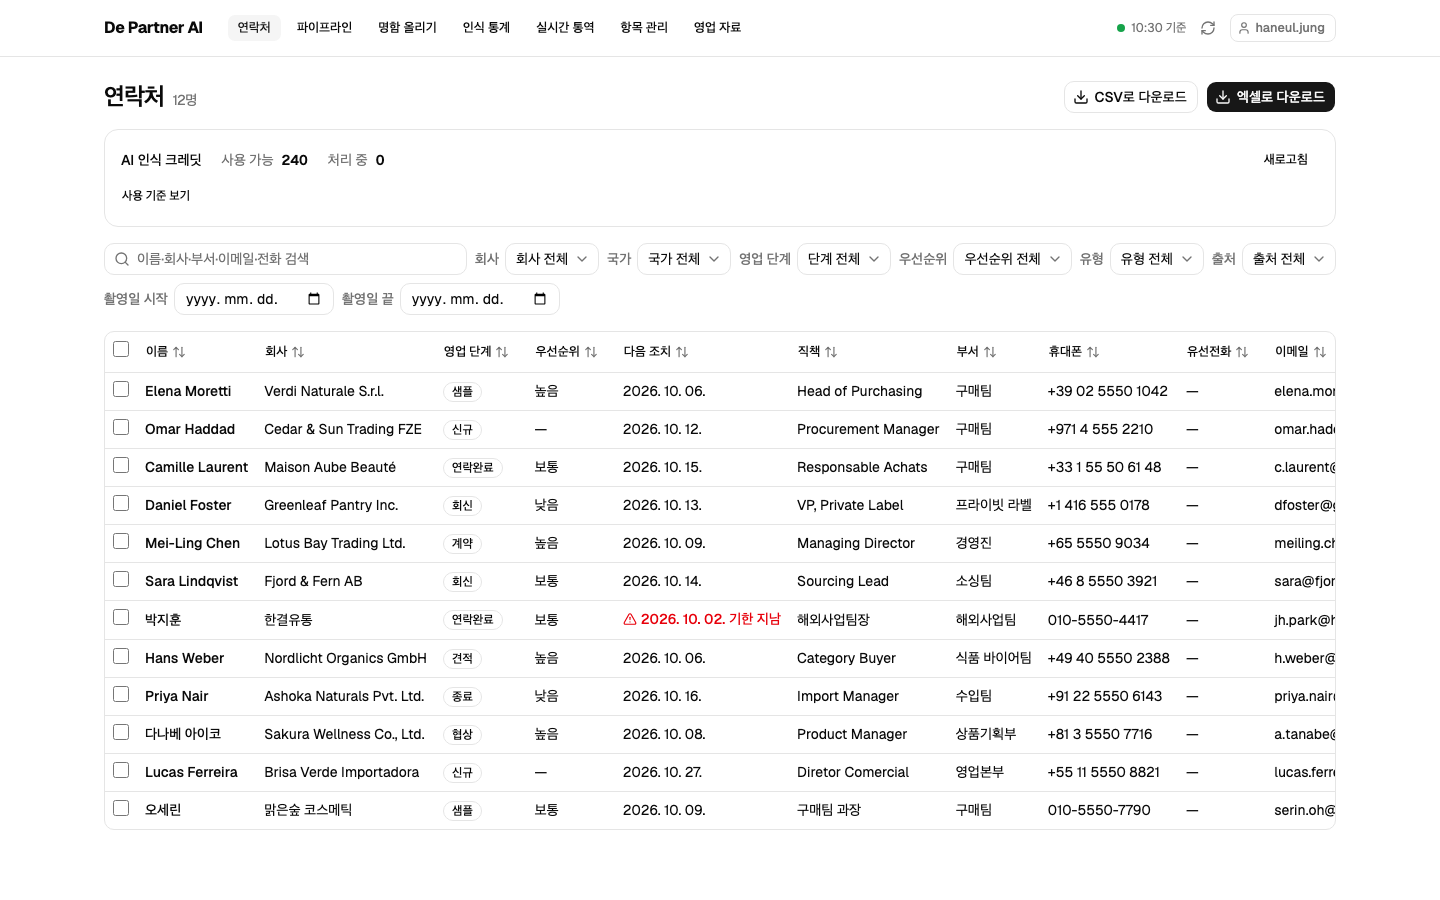
Task: Sort by 우선순위 column arrows icon
Action: [x=591, y=352]
